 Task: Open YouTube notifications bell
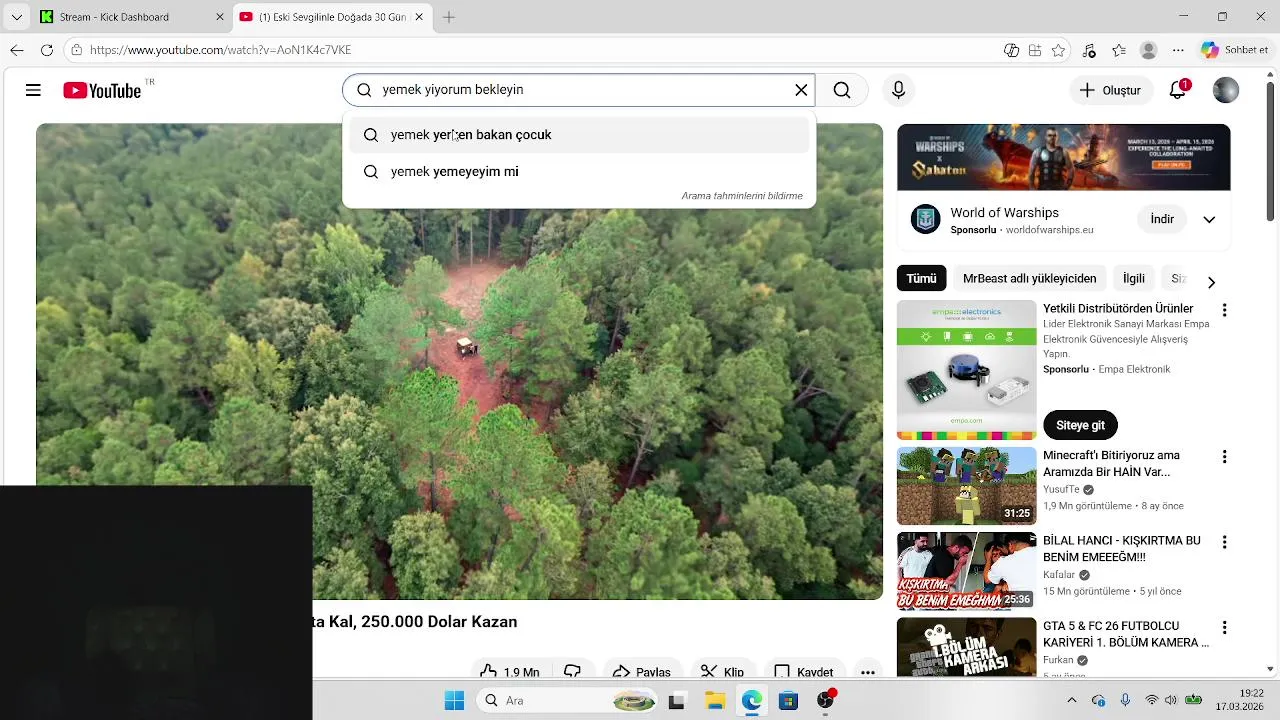(1178, 90)
